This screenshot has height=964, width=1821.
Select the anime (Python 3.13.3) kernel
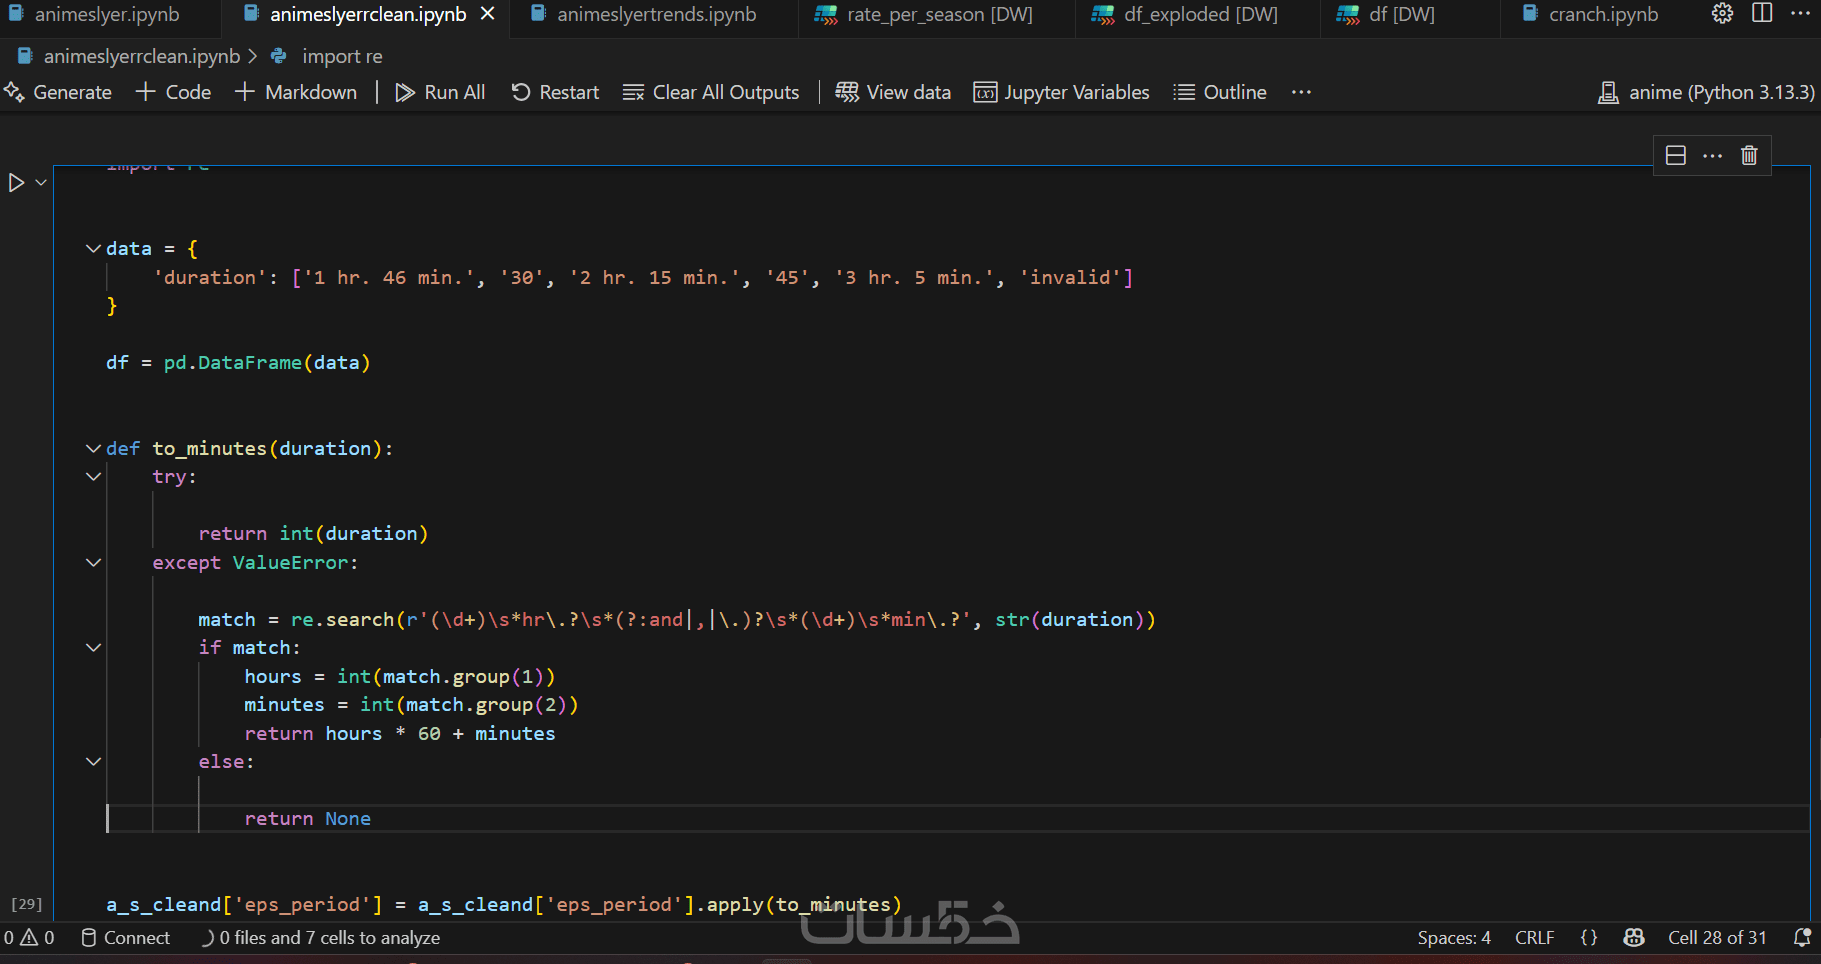click(1706, 92)
